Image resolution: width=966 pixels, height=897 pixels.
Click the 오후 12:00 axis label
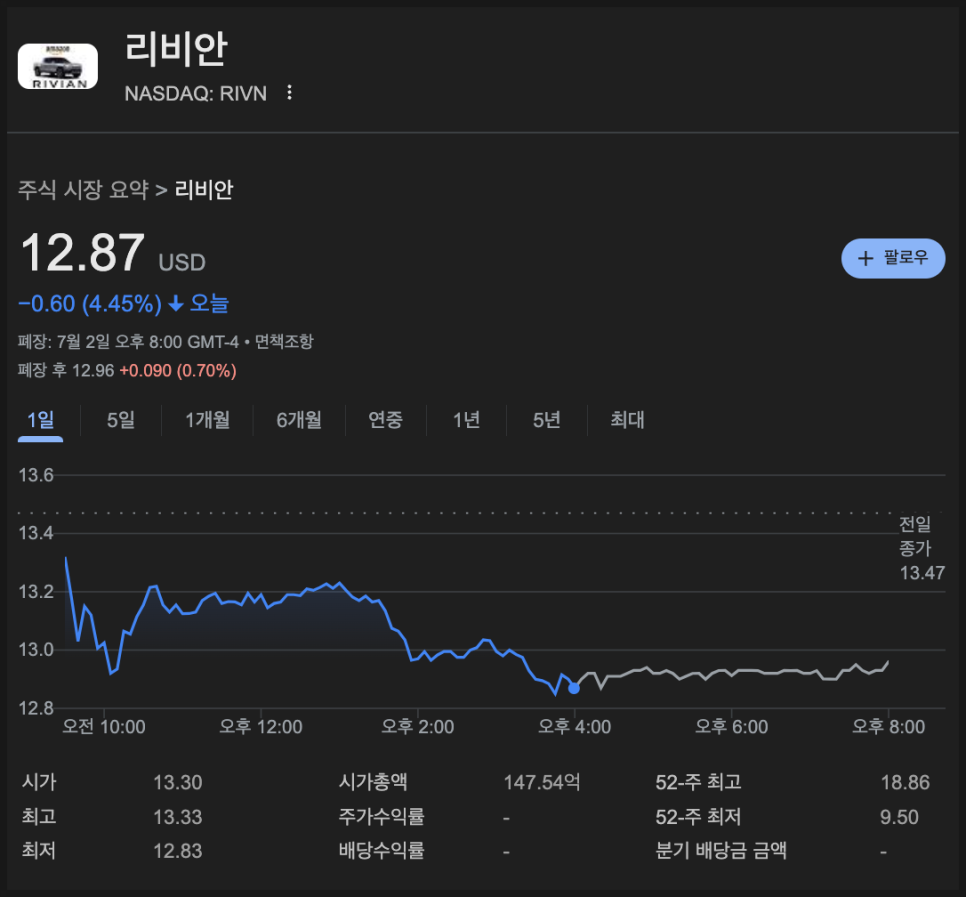(261, 727)
